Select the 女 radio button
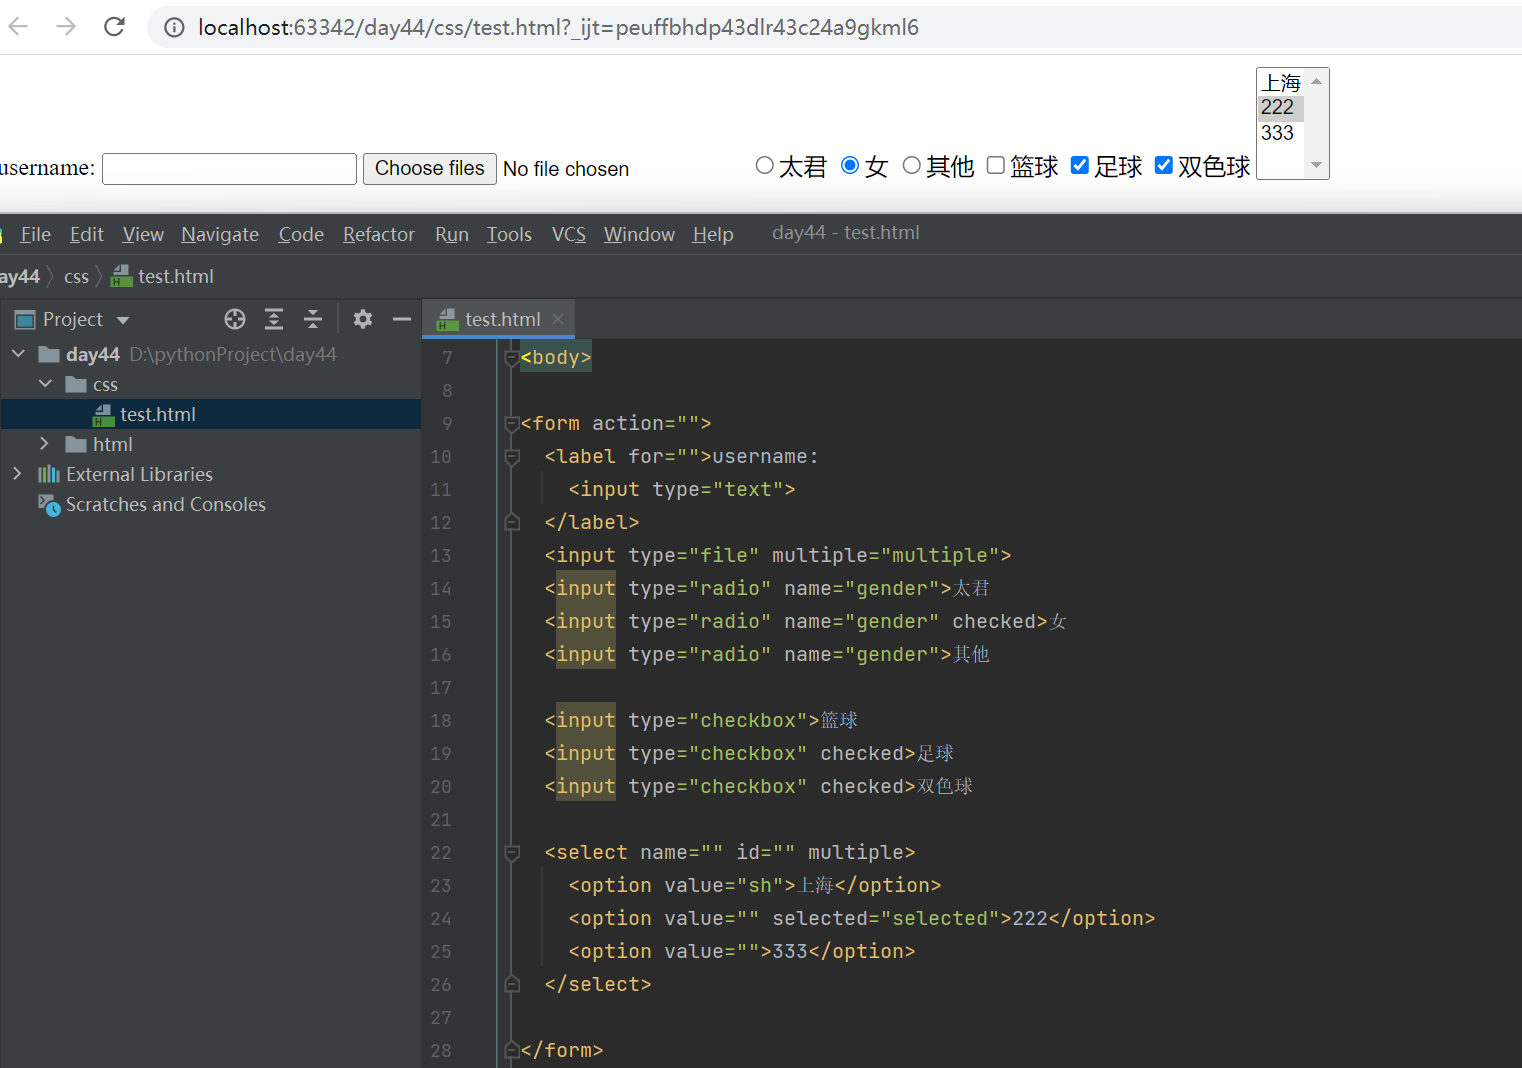Viewport: 1522px width, 1068px height. pyautogui.click(x=850, y=165)
